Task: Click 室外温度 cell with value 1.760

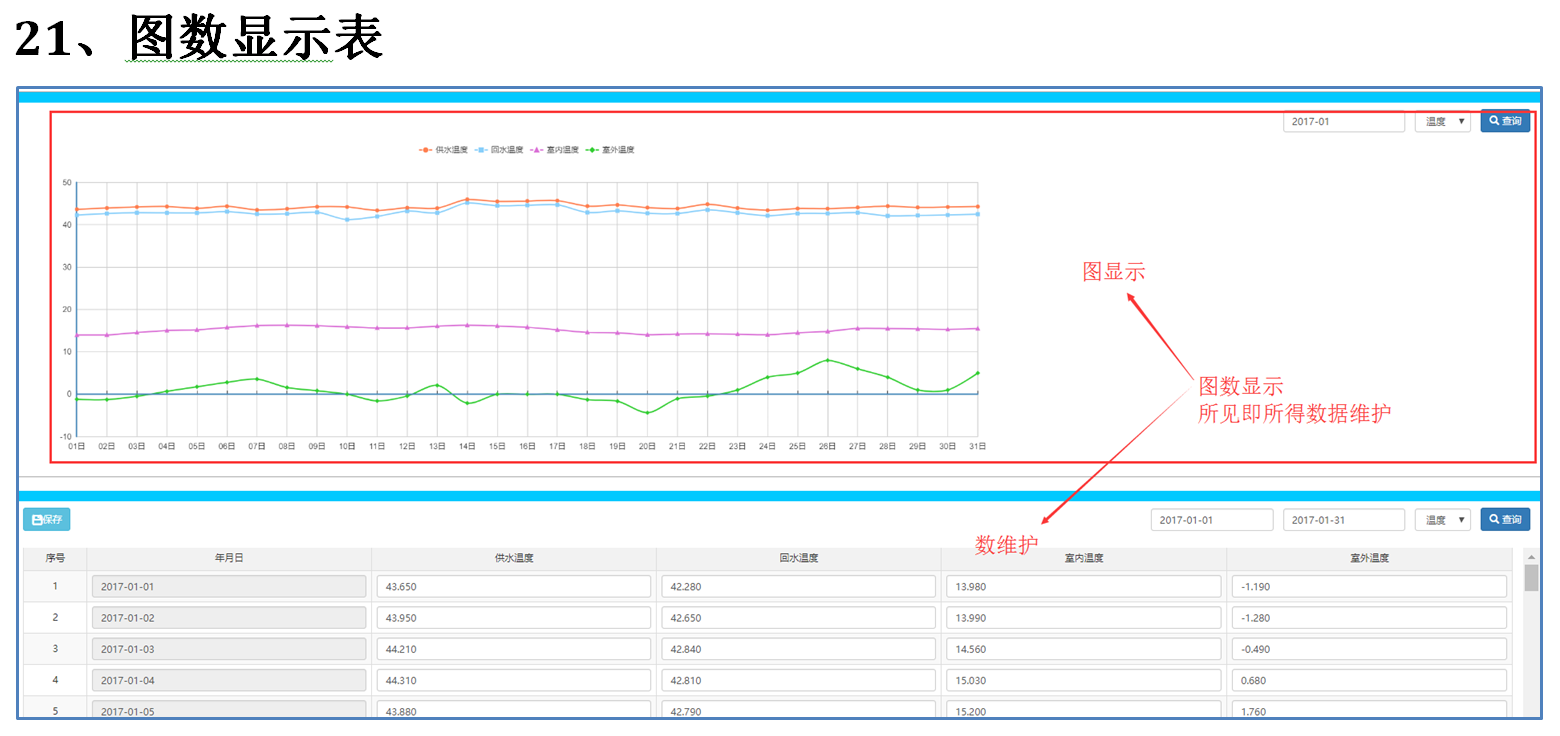Action: click(x=1369, y=710)
